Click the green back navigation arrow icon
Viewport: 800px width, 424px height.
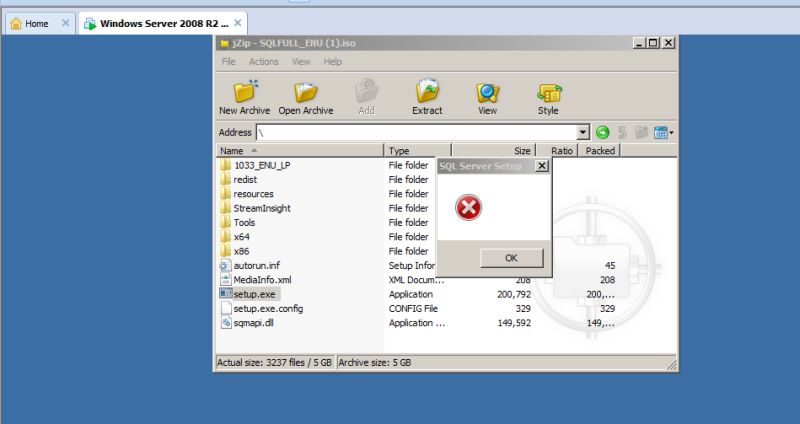click(x=603, y=133)
